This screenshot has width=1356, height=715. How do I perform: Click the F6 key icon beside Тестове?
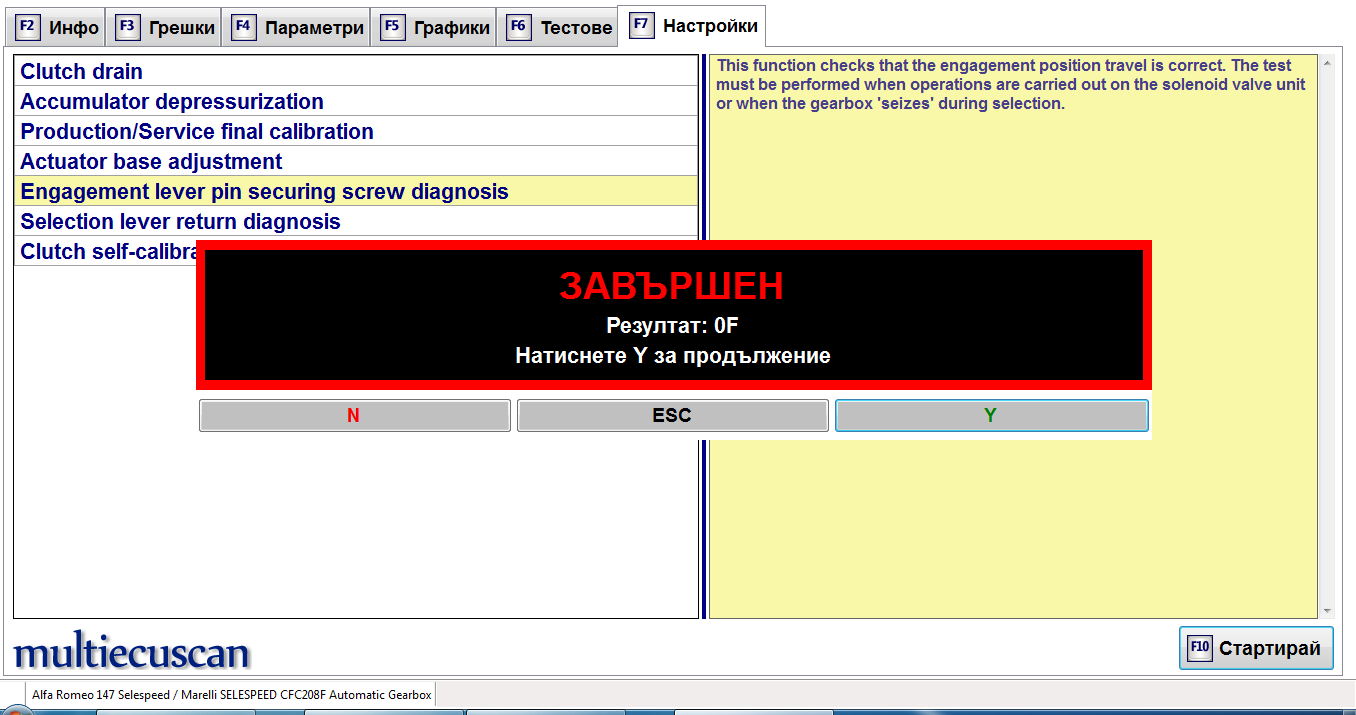tap(518, 27)
